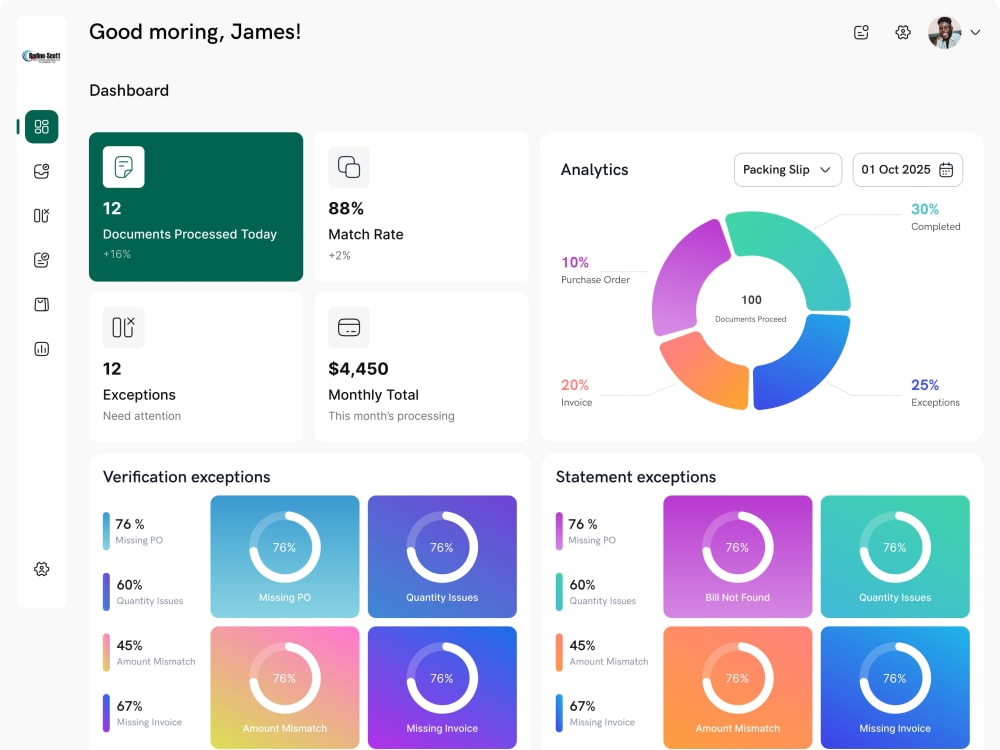This screenshot has height=750, width=1000.
Task: Open Statement Quantity Issues tile
Action: (895, 556)
